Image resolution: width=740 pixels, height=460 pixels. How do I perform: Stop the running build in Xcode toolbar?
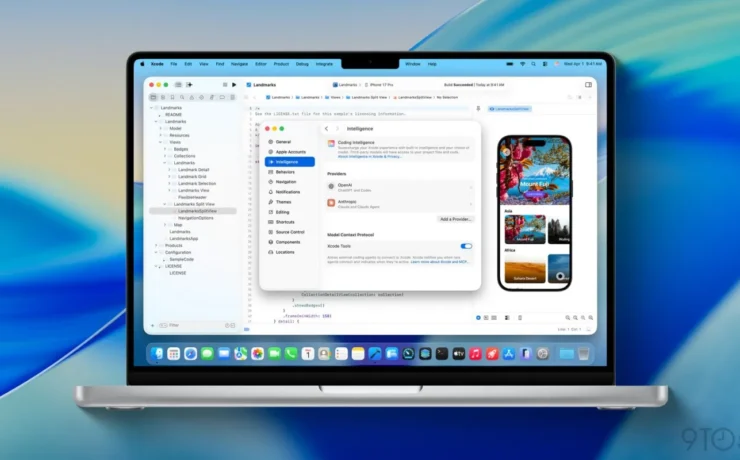pyautogui.click(x=225, y=85)
